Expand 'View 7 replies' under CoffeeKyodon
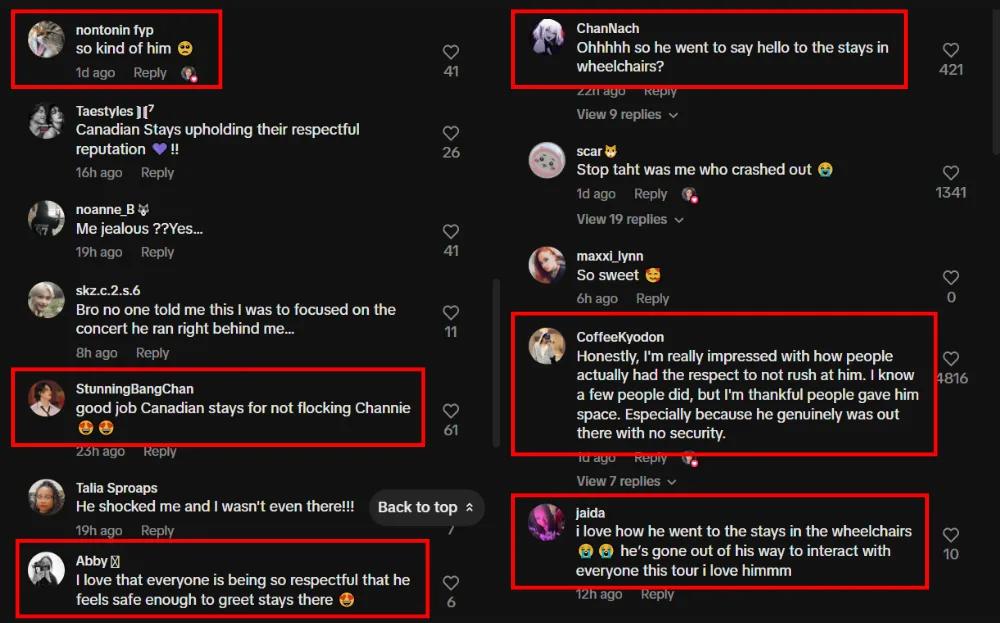The height and width of the screenshot is (623, 1000). point(627,481)
